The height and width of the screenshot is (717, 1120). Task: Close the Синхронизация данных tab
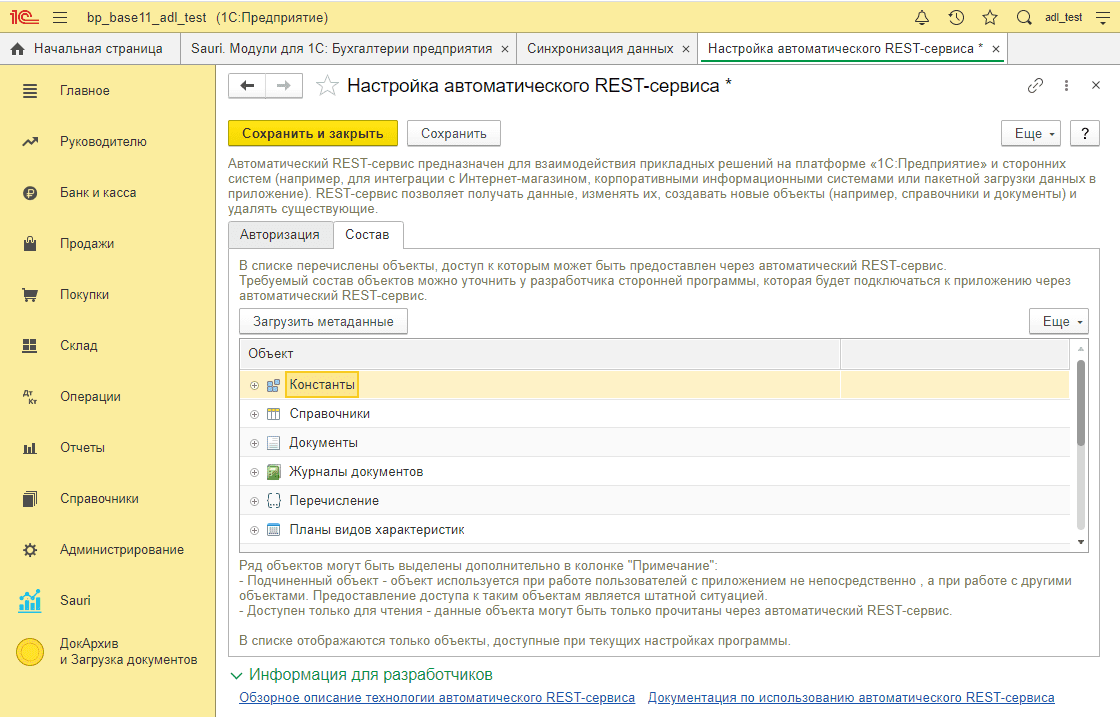686,49
